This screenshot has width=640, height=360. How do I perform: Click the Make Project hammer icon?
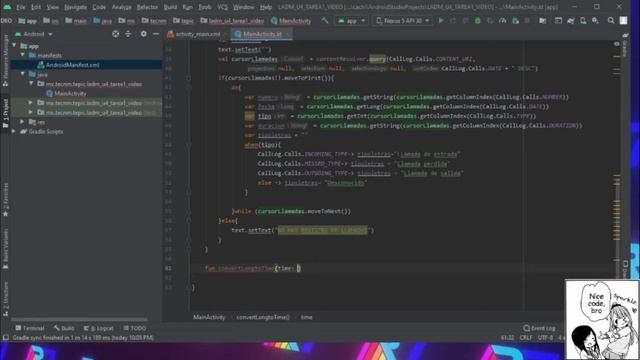pyautogui.click(x=324, y=20)
